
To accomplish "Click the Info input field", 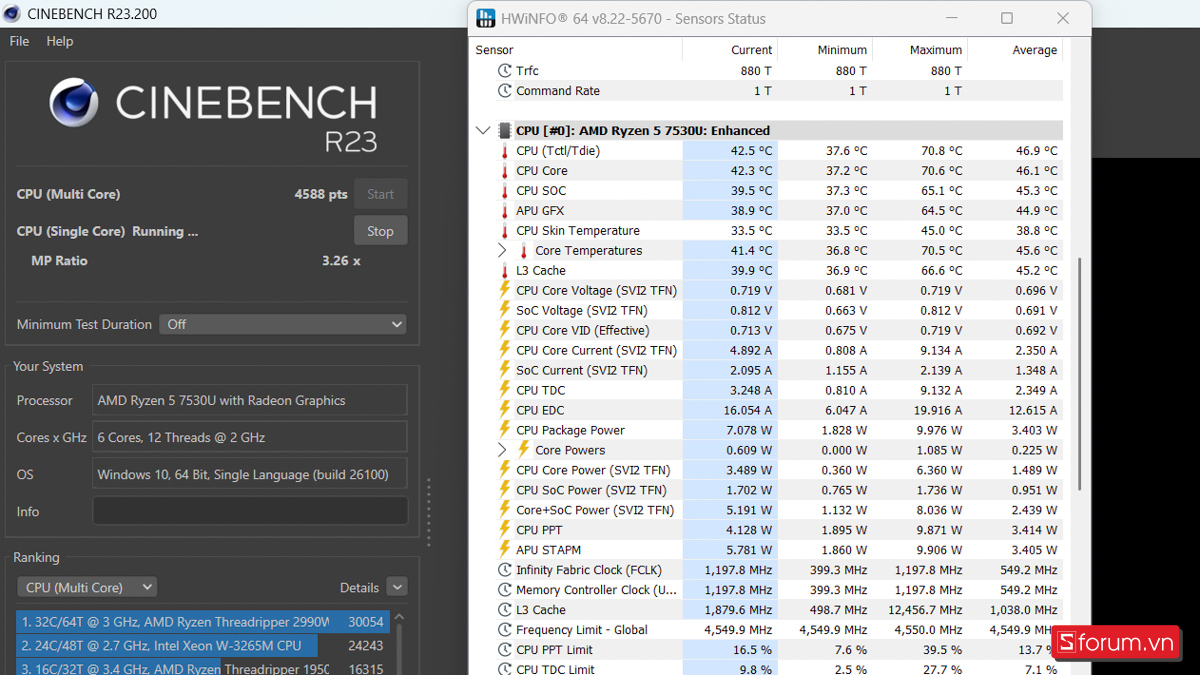I will coord(250,511).
